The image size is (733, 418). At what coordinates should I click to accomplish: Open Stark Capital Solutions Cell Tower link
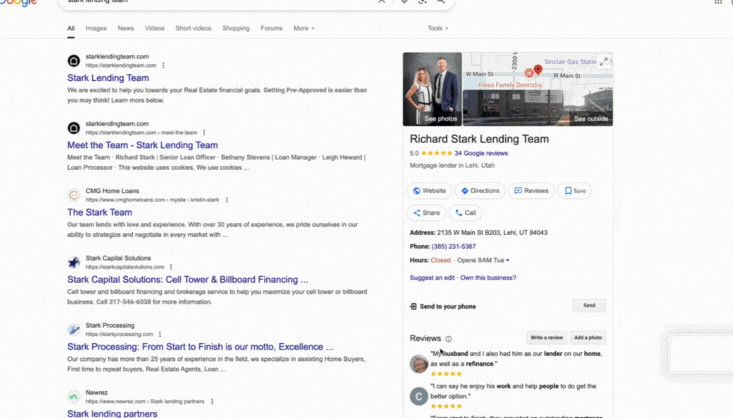point(187,280)
